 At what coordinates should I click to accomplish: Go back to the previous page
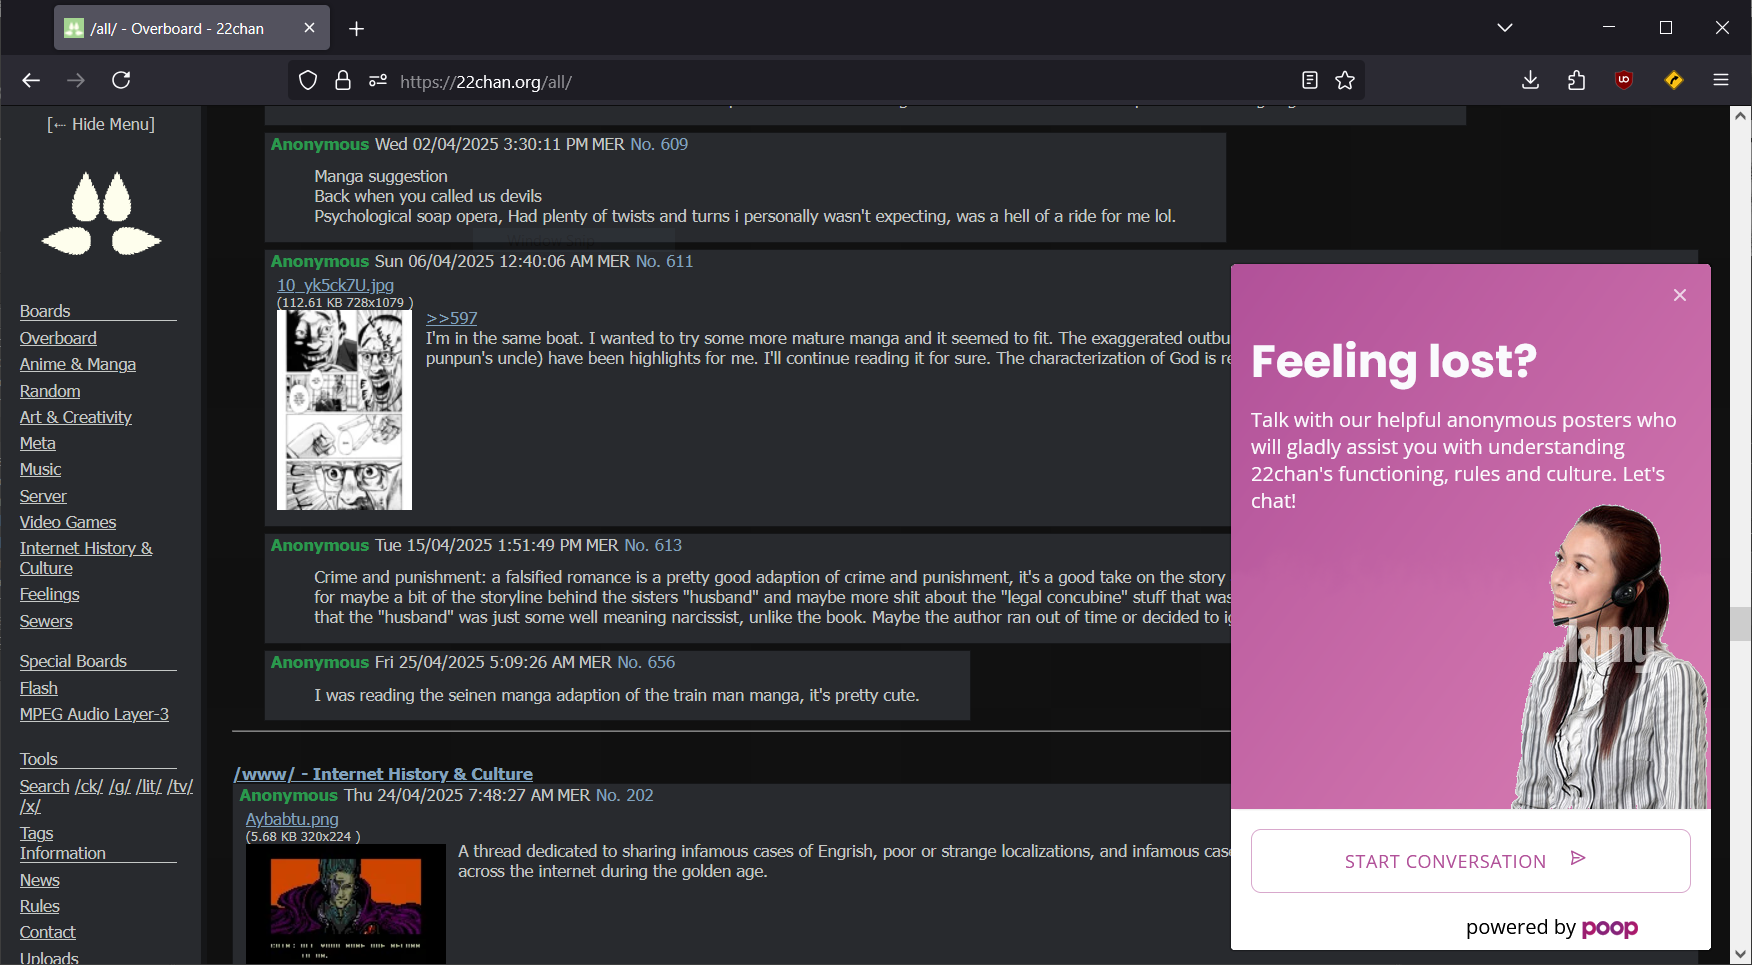(31, 80)
